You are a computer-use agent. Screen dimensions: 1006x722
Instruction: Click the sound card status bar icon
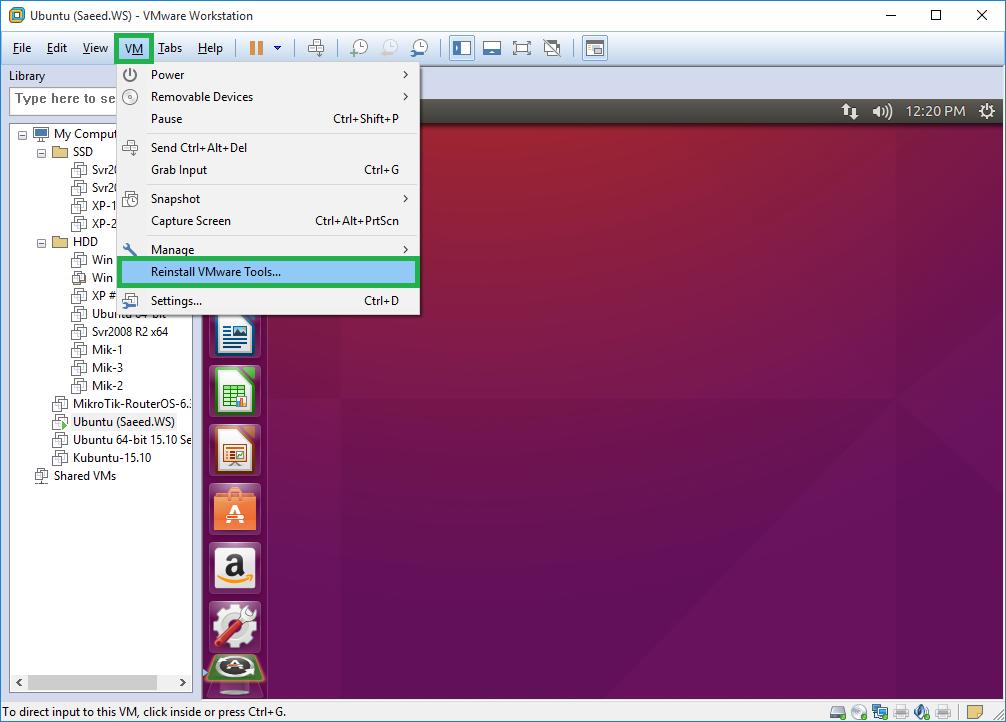(x=922, y=712)
